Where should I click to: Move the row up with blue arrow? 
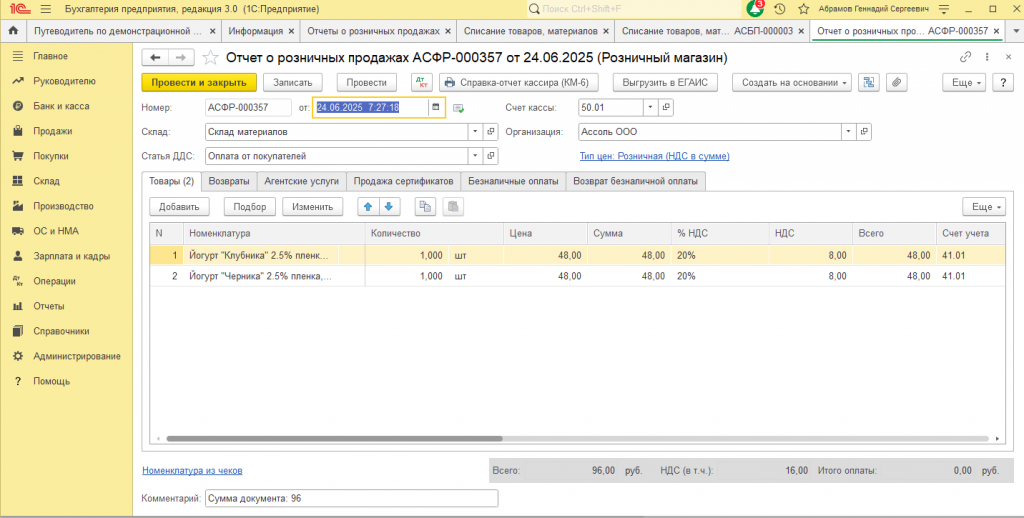(368, 206)
